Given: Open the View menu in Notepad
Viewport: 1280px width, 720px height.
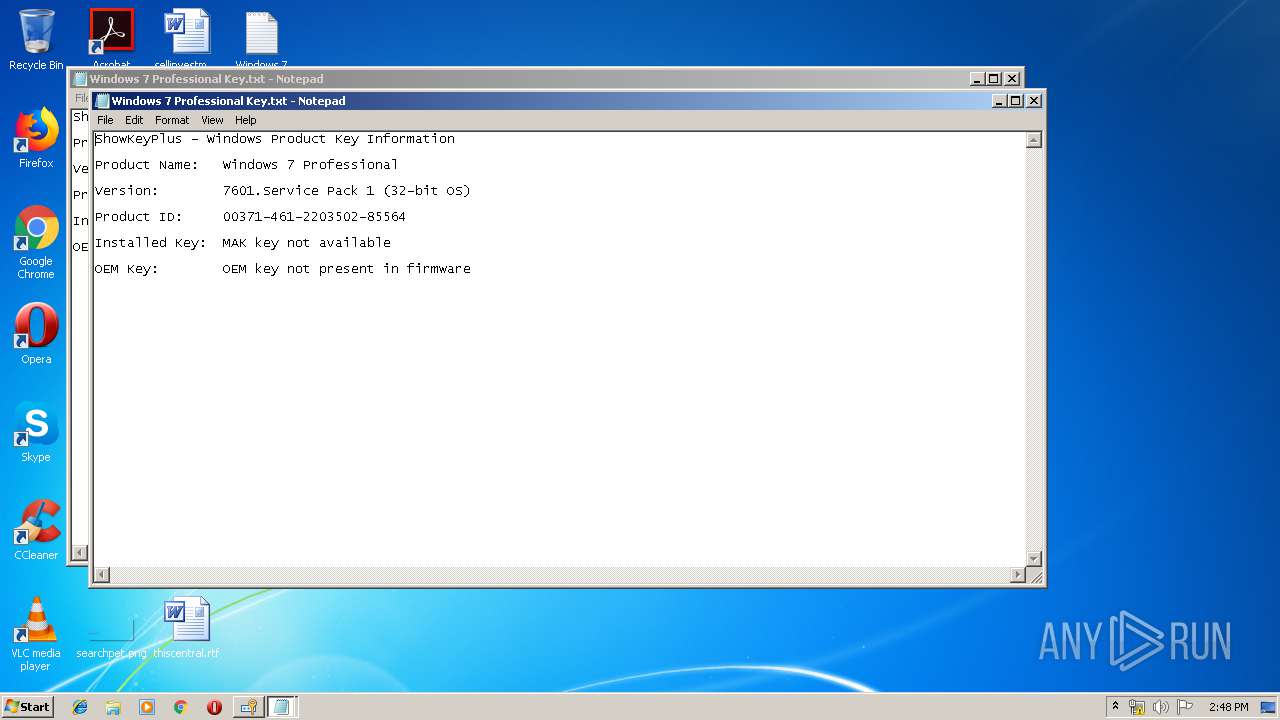Looking at the screenshot, I should (212, 120).
